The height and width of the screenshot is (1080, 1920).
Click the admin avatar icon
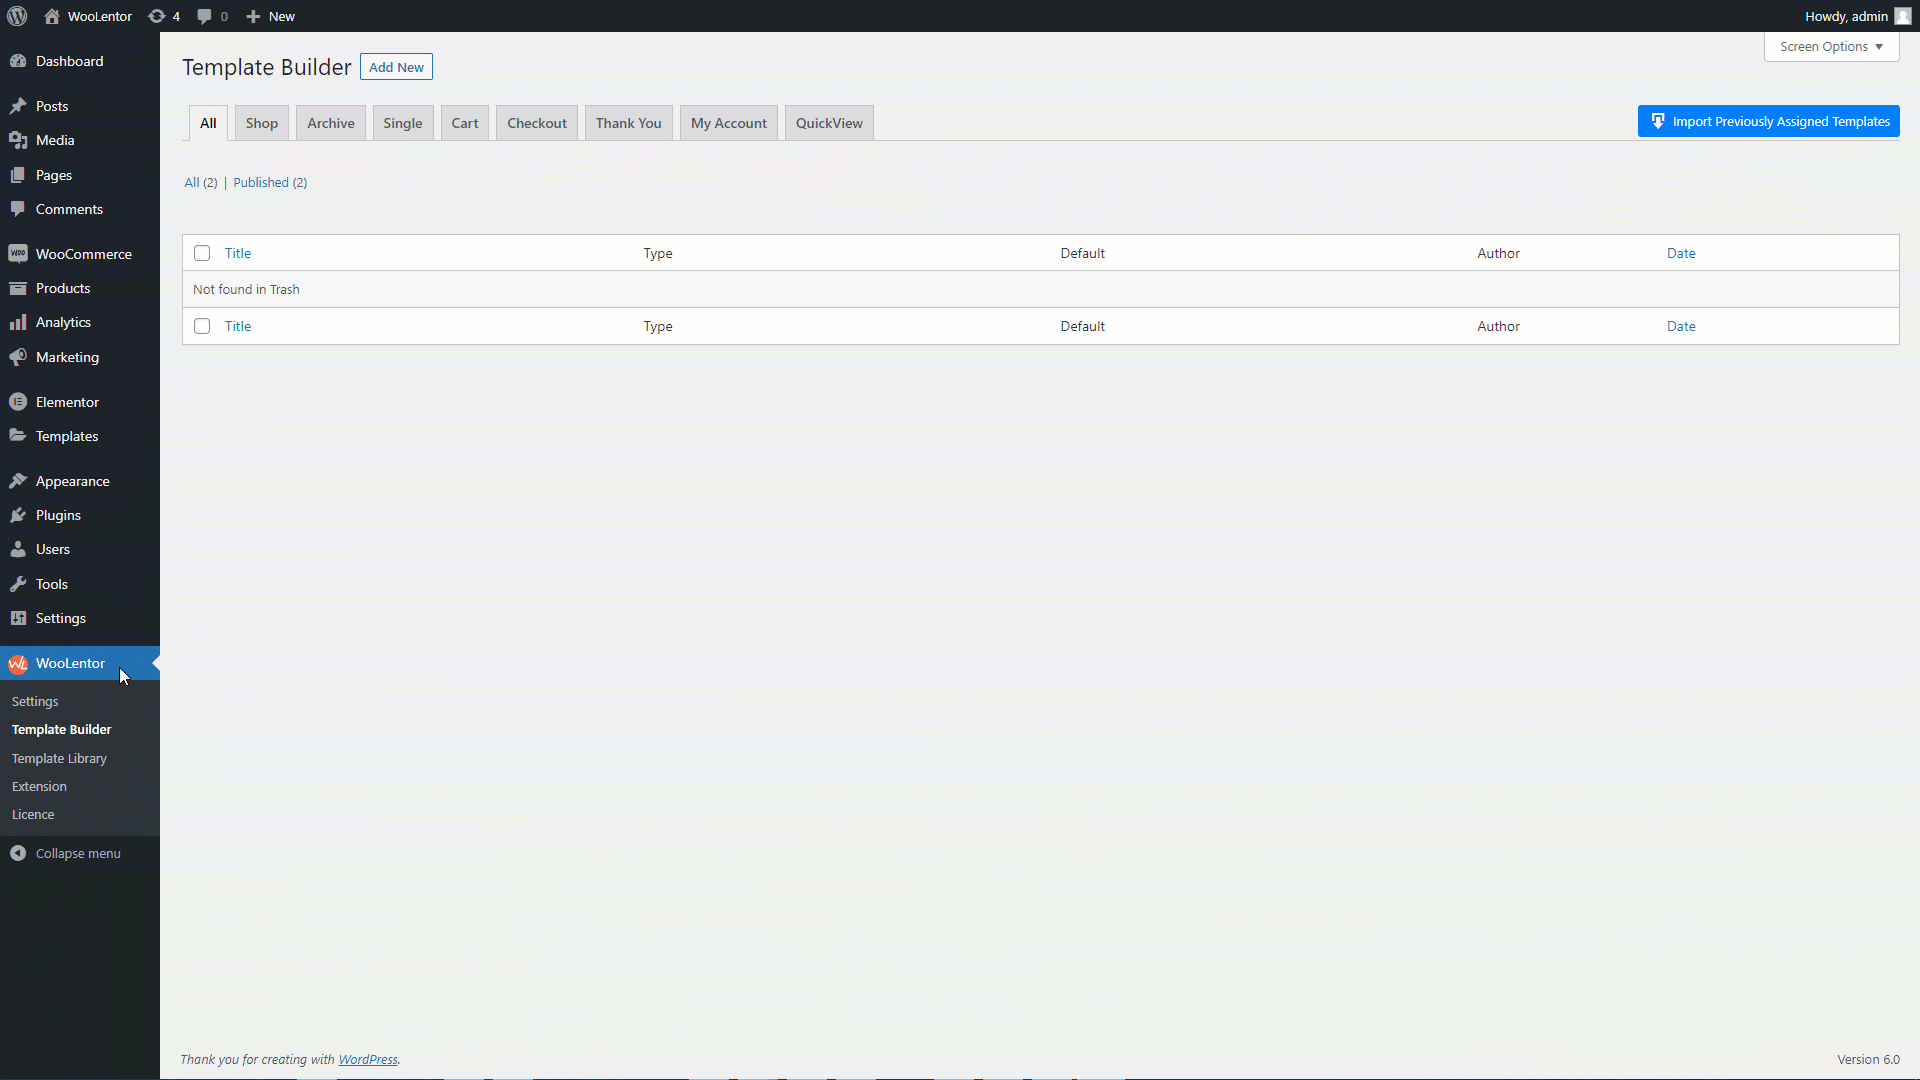tap(1902, 16)
